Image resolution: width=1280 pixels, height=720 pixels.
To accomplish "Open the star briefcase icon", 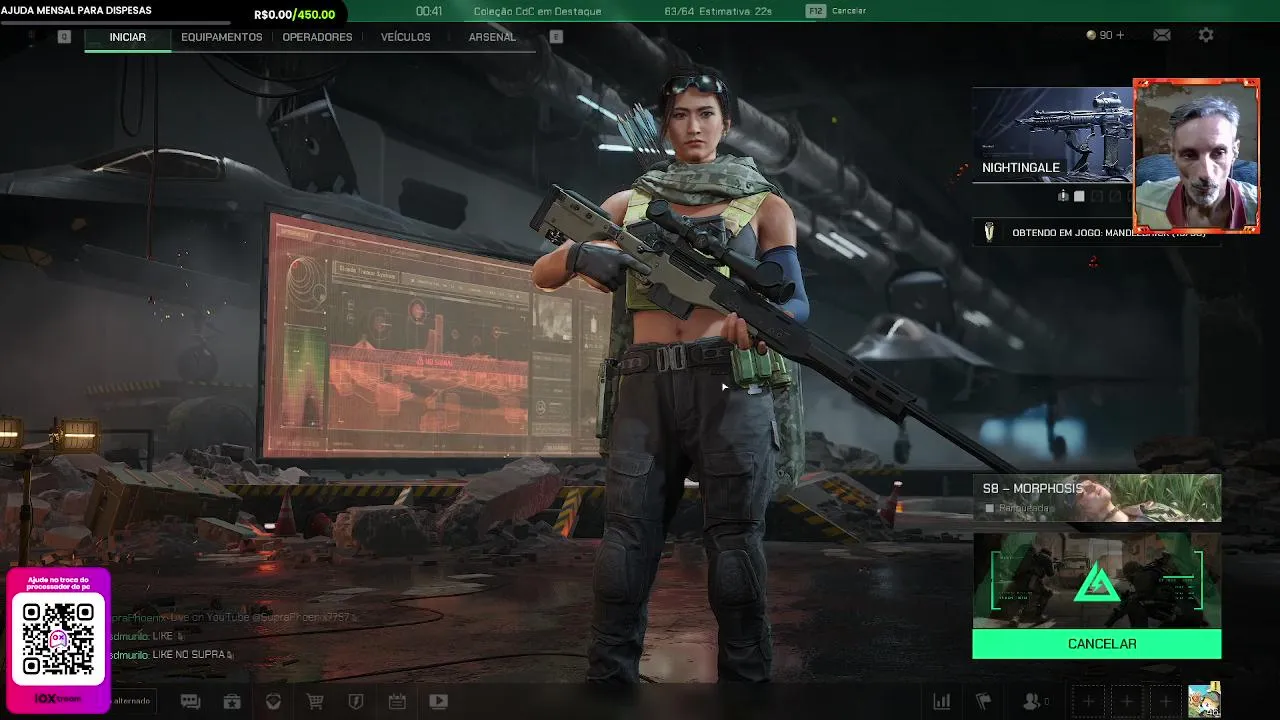I will 232,702.
